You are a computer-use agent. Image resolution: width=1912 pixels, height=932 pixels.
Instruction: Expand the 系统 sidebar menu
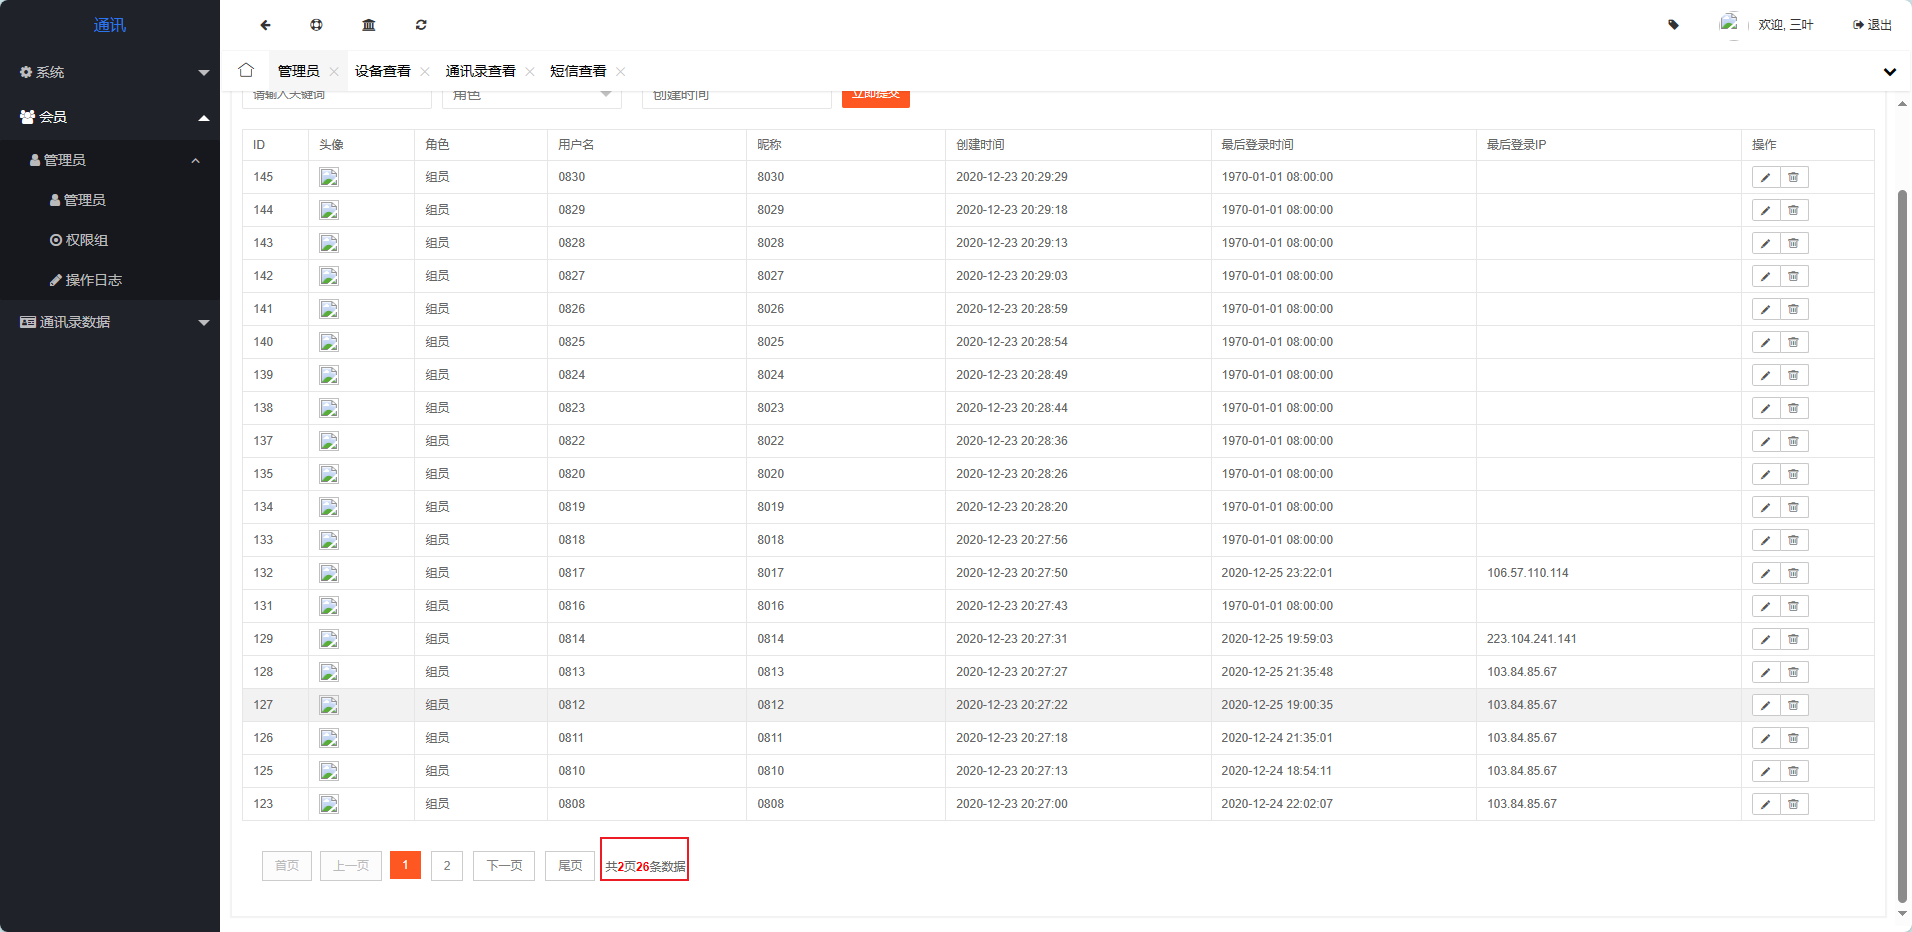click(110, 72)
